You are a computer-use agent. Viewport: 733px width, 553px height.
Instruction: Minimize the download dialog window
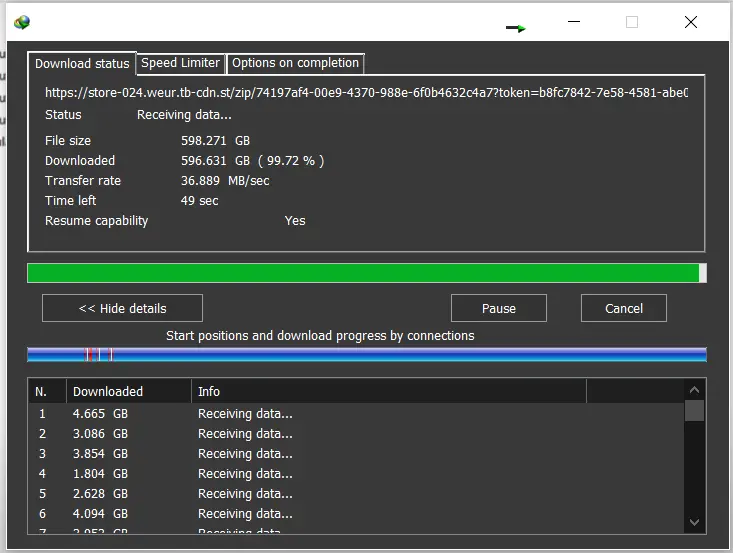[x=574, y=22]
